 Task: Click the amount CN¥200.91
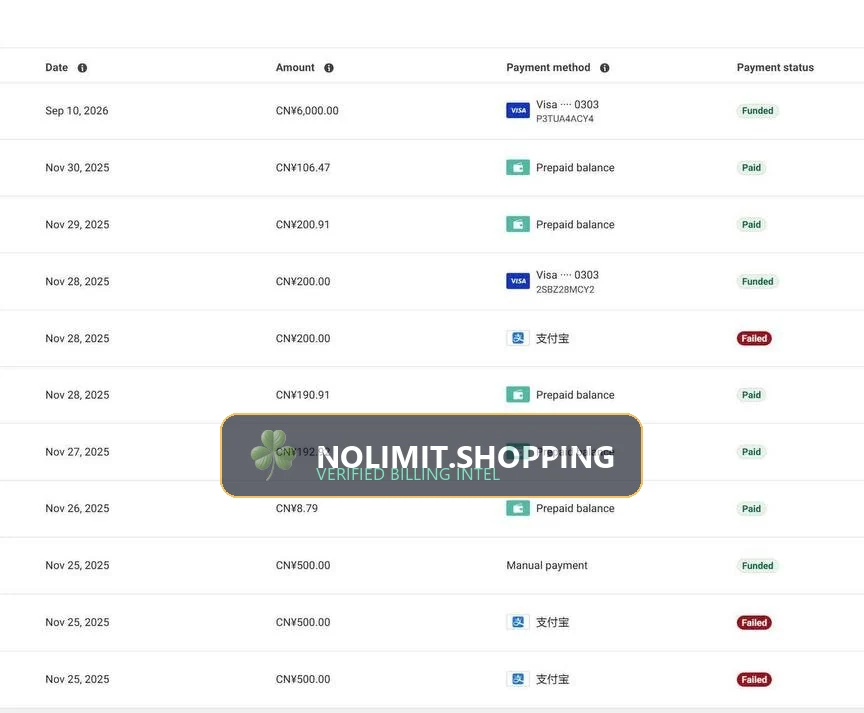303,224
